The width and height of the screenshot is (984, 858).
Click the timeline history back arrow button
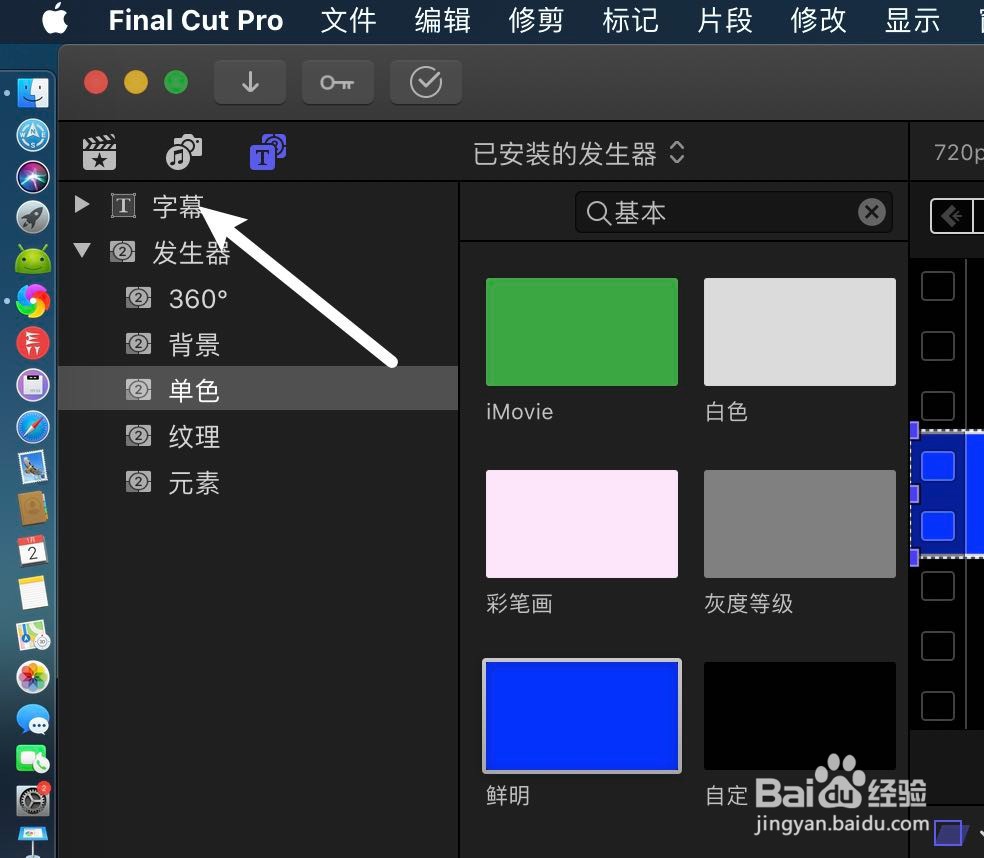point(951,216)
